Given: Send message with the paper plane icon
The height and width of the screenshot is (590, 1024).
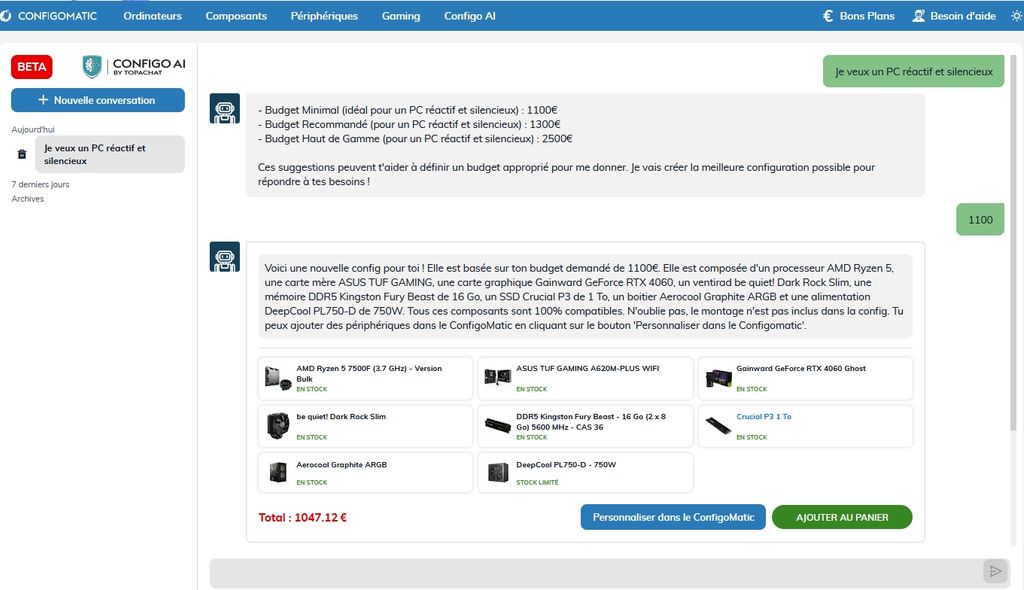Looking at the screenshot, I should tap(995, 572).
